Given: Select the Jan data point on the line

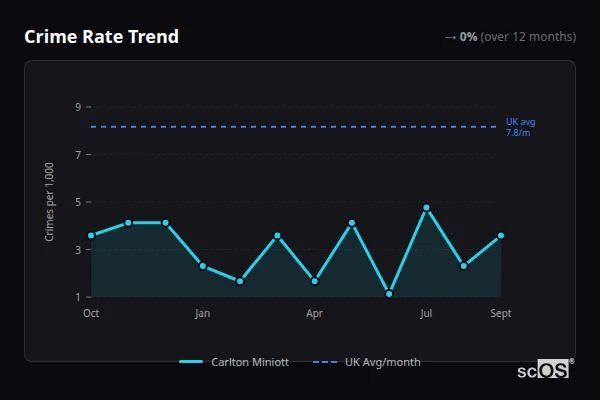Looking at the screenshot, I should click(203, 266).
